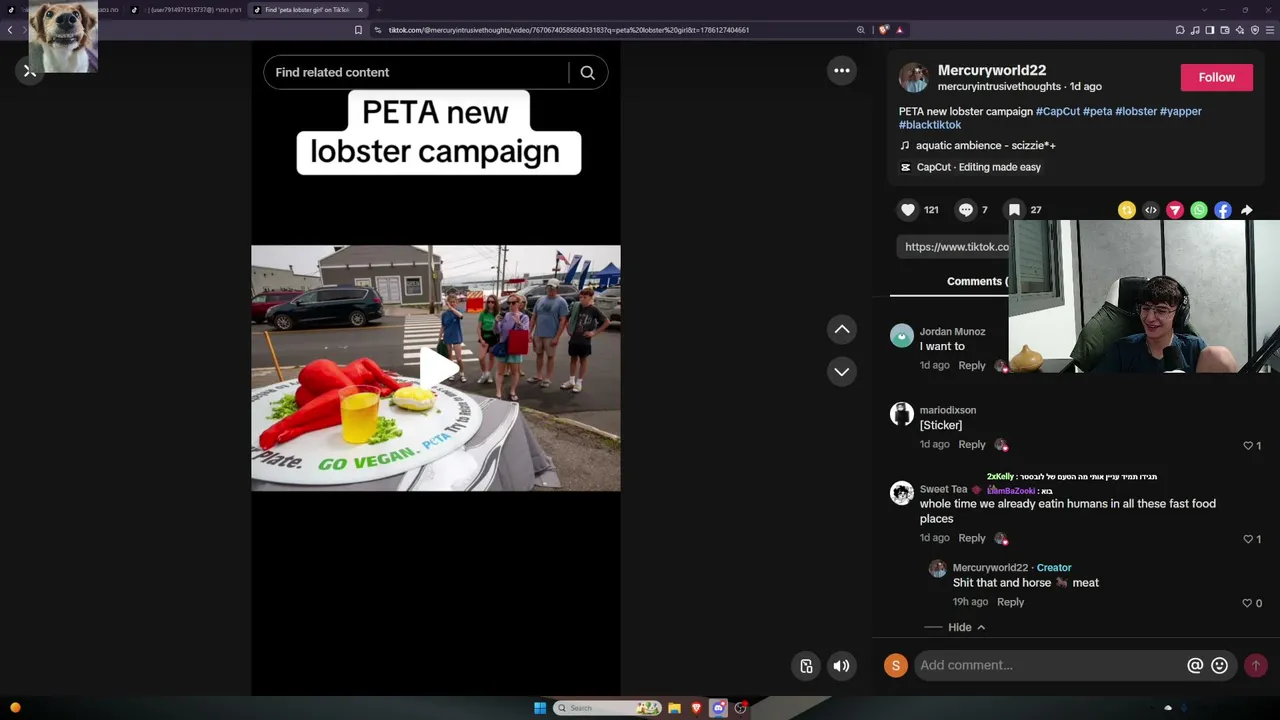Collapse replies with the Hide expander
The height and width of the screenshot is (720, 1280).
(966, 627)
